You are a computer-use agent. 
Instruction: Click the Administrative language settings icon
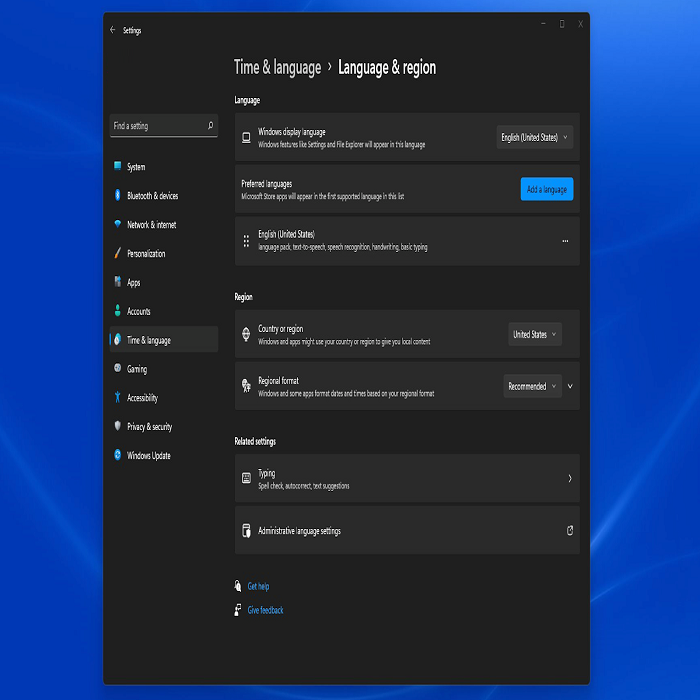pos(246,530)
